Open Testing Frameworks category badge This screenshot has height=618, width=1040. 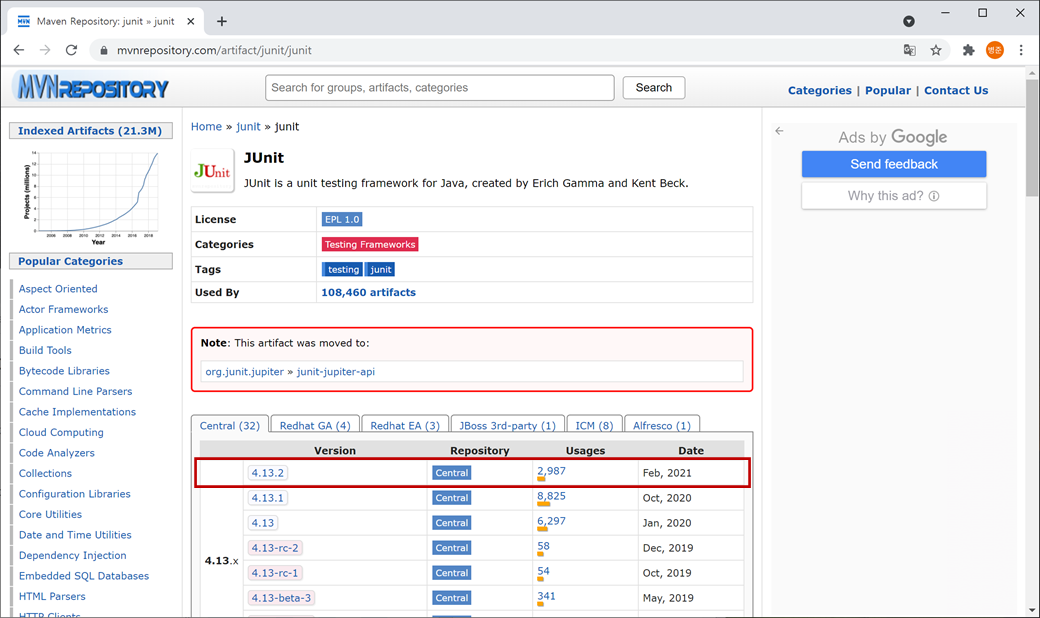(x=370, y=245)
